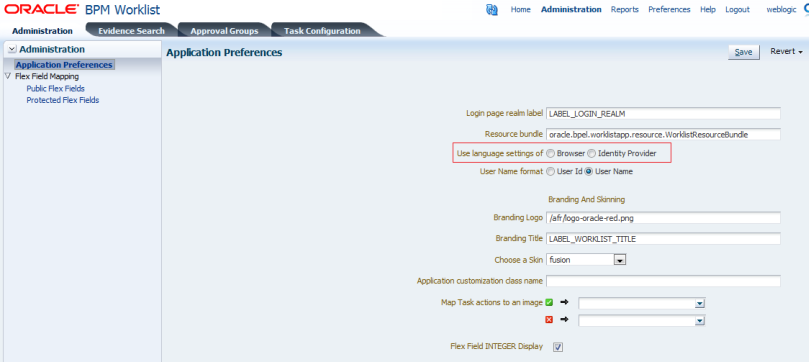Click the Save button
The image size is (809, 362).
tap(743, 52)
